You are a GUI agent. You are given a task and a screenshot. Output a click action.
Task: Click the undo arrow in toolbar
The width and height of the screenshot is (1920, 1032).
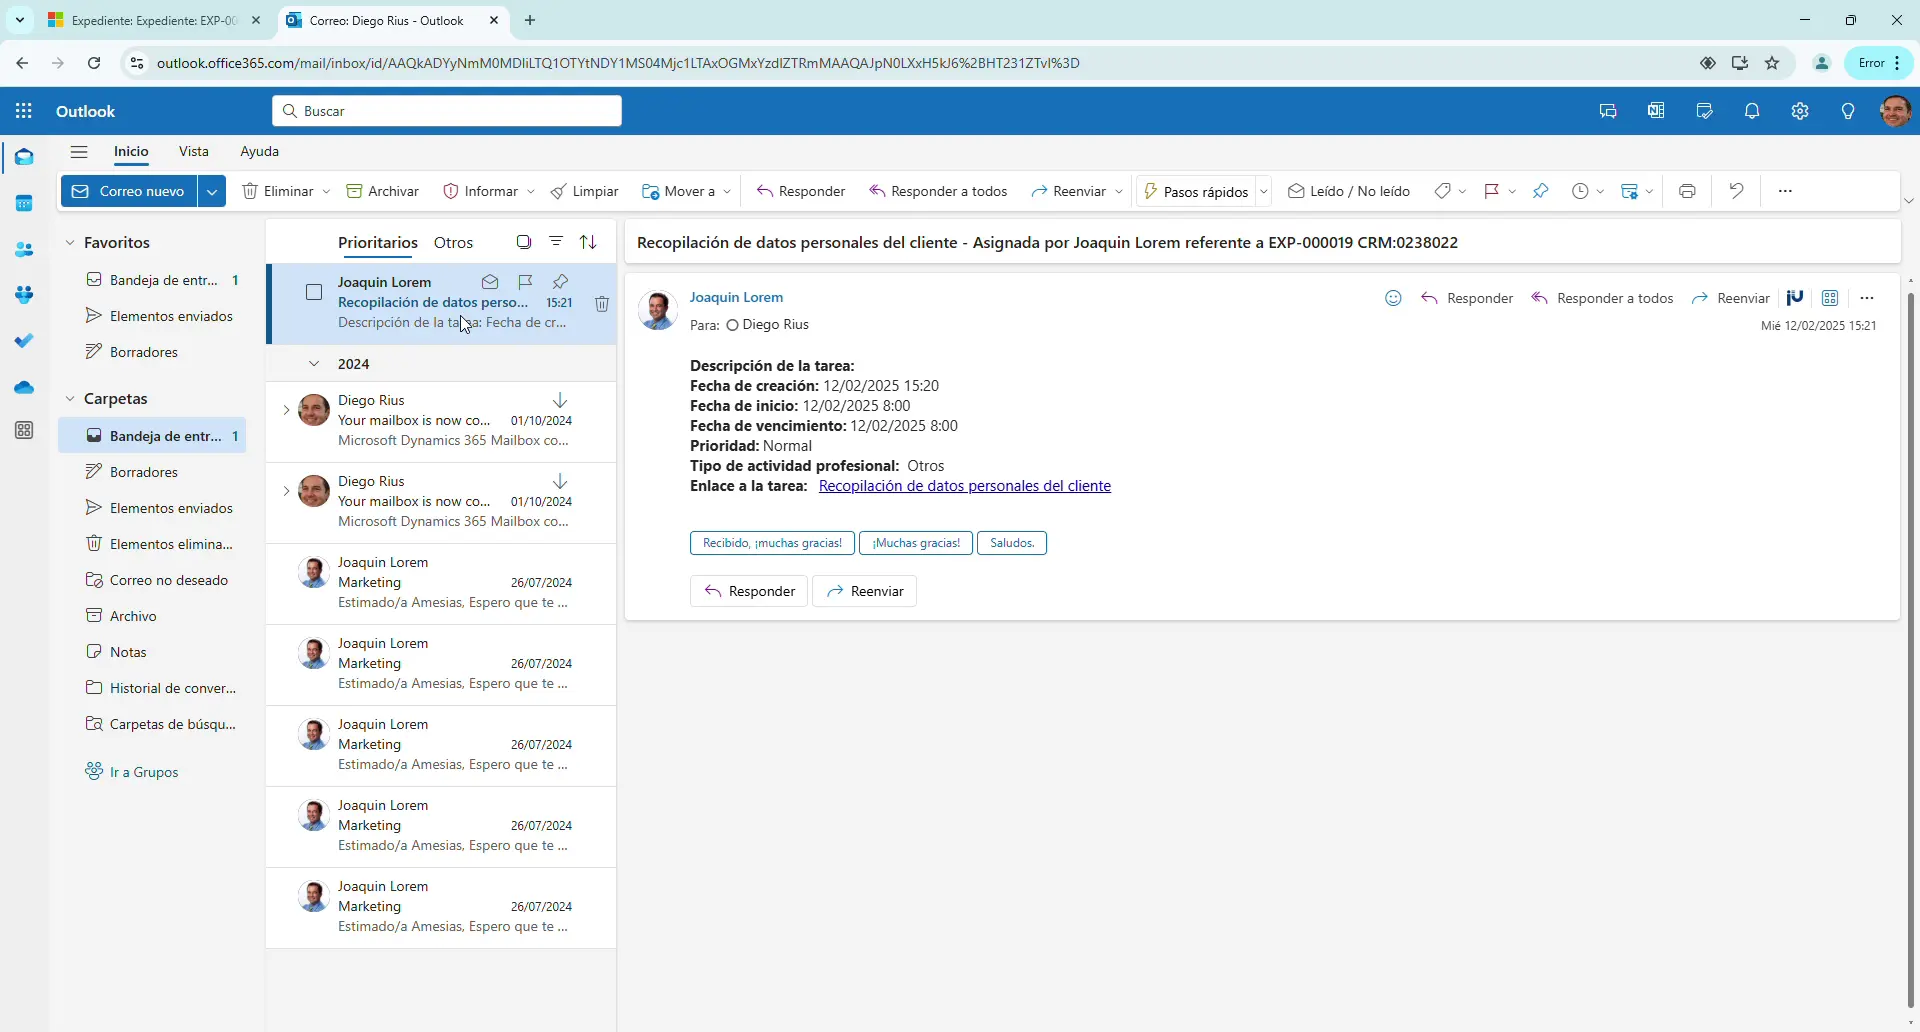pos(1737,191)
